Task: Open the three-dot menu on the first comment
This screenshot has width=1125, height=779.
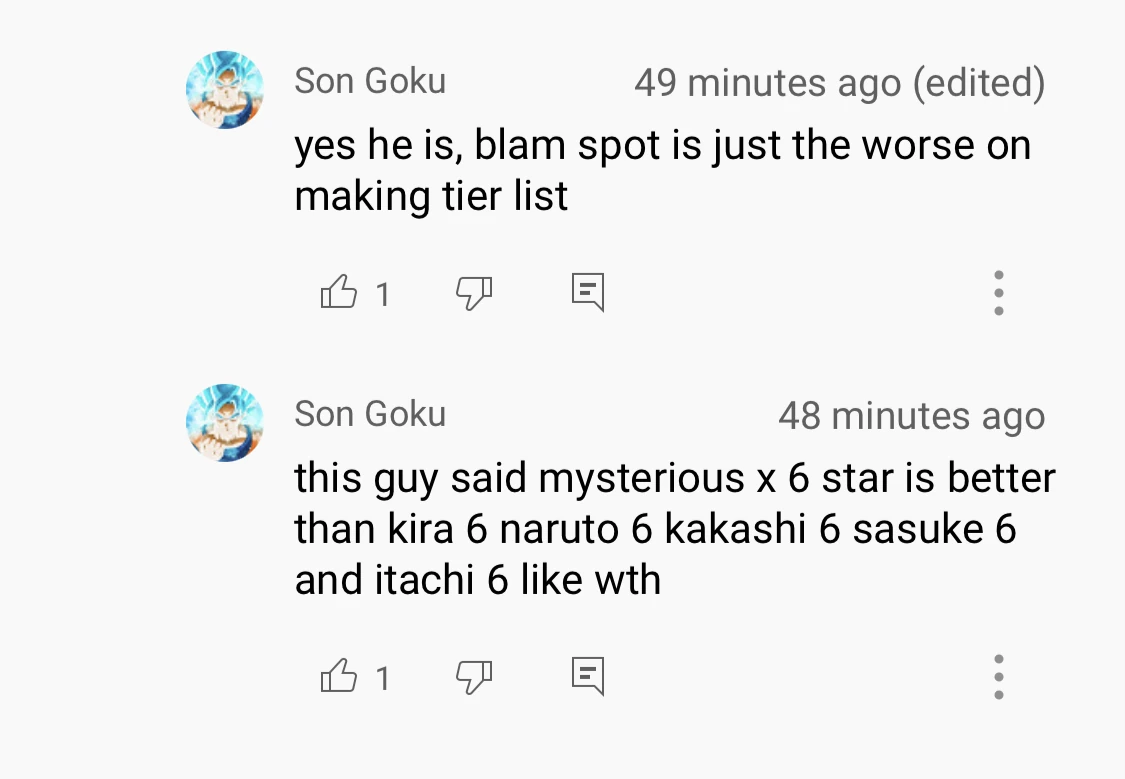Action: click(x=998, y=292)
